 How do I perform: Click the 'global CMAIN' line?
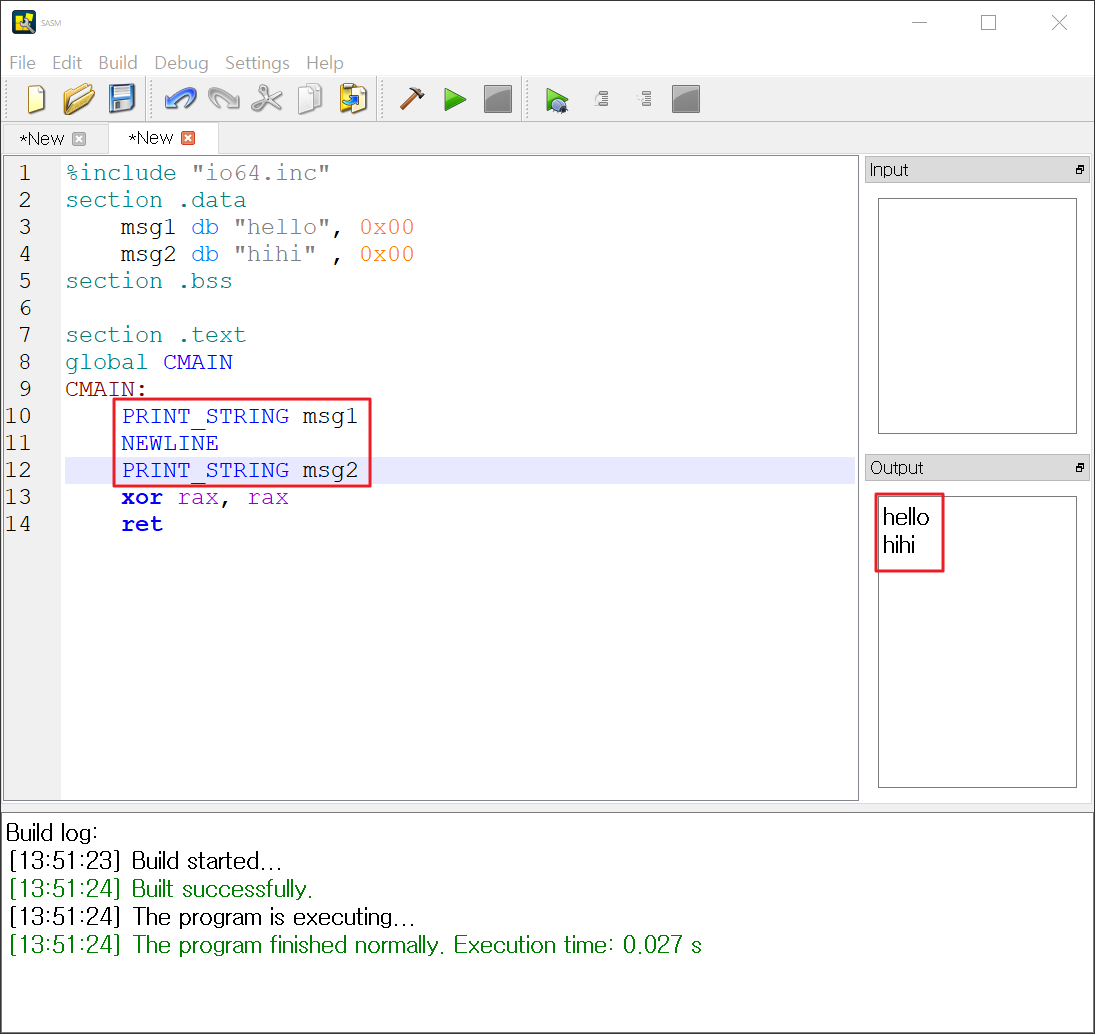[x=149, y=362]
